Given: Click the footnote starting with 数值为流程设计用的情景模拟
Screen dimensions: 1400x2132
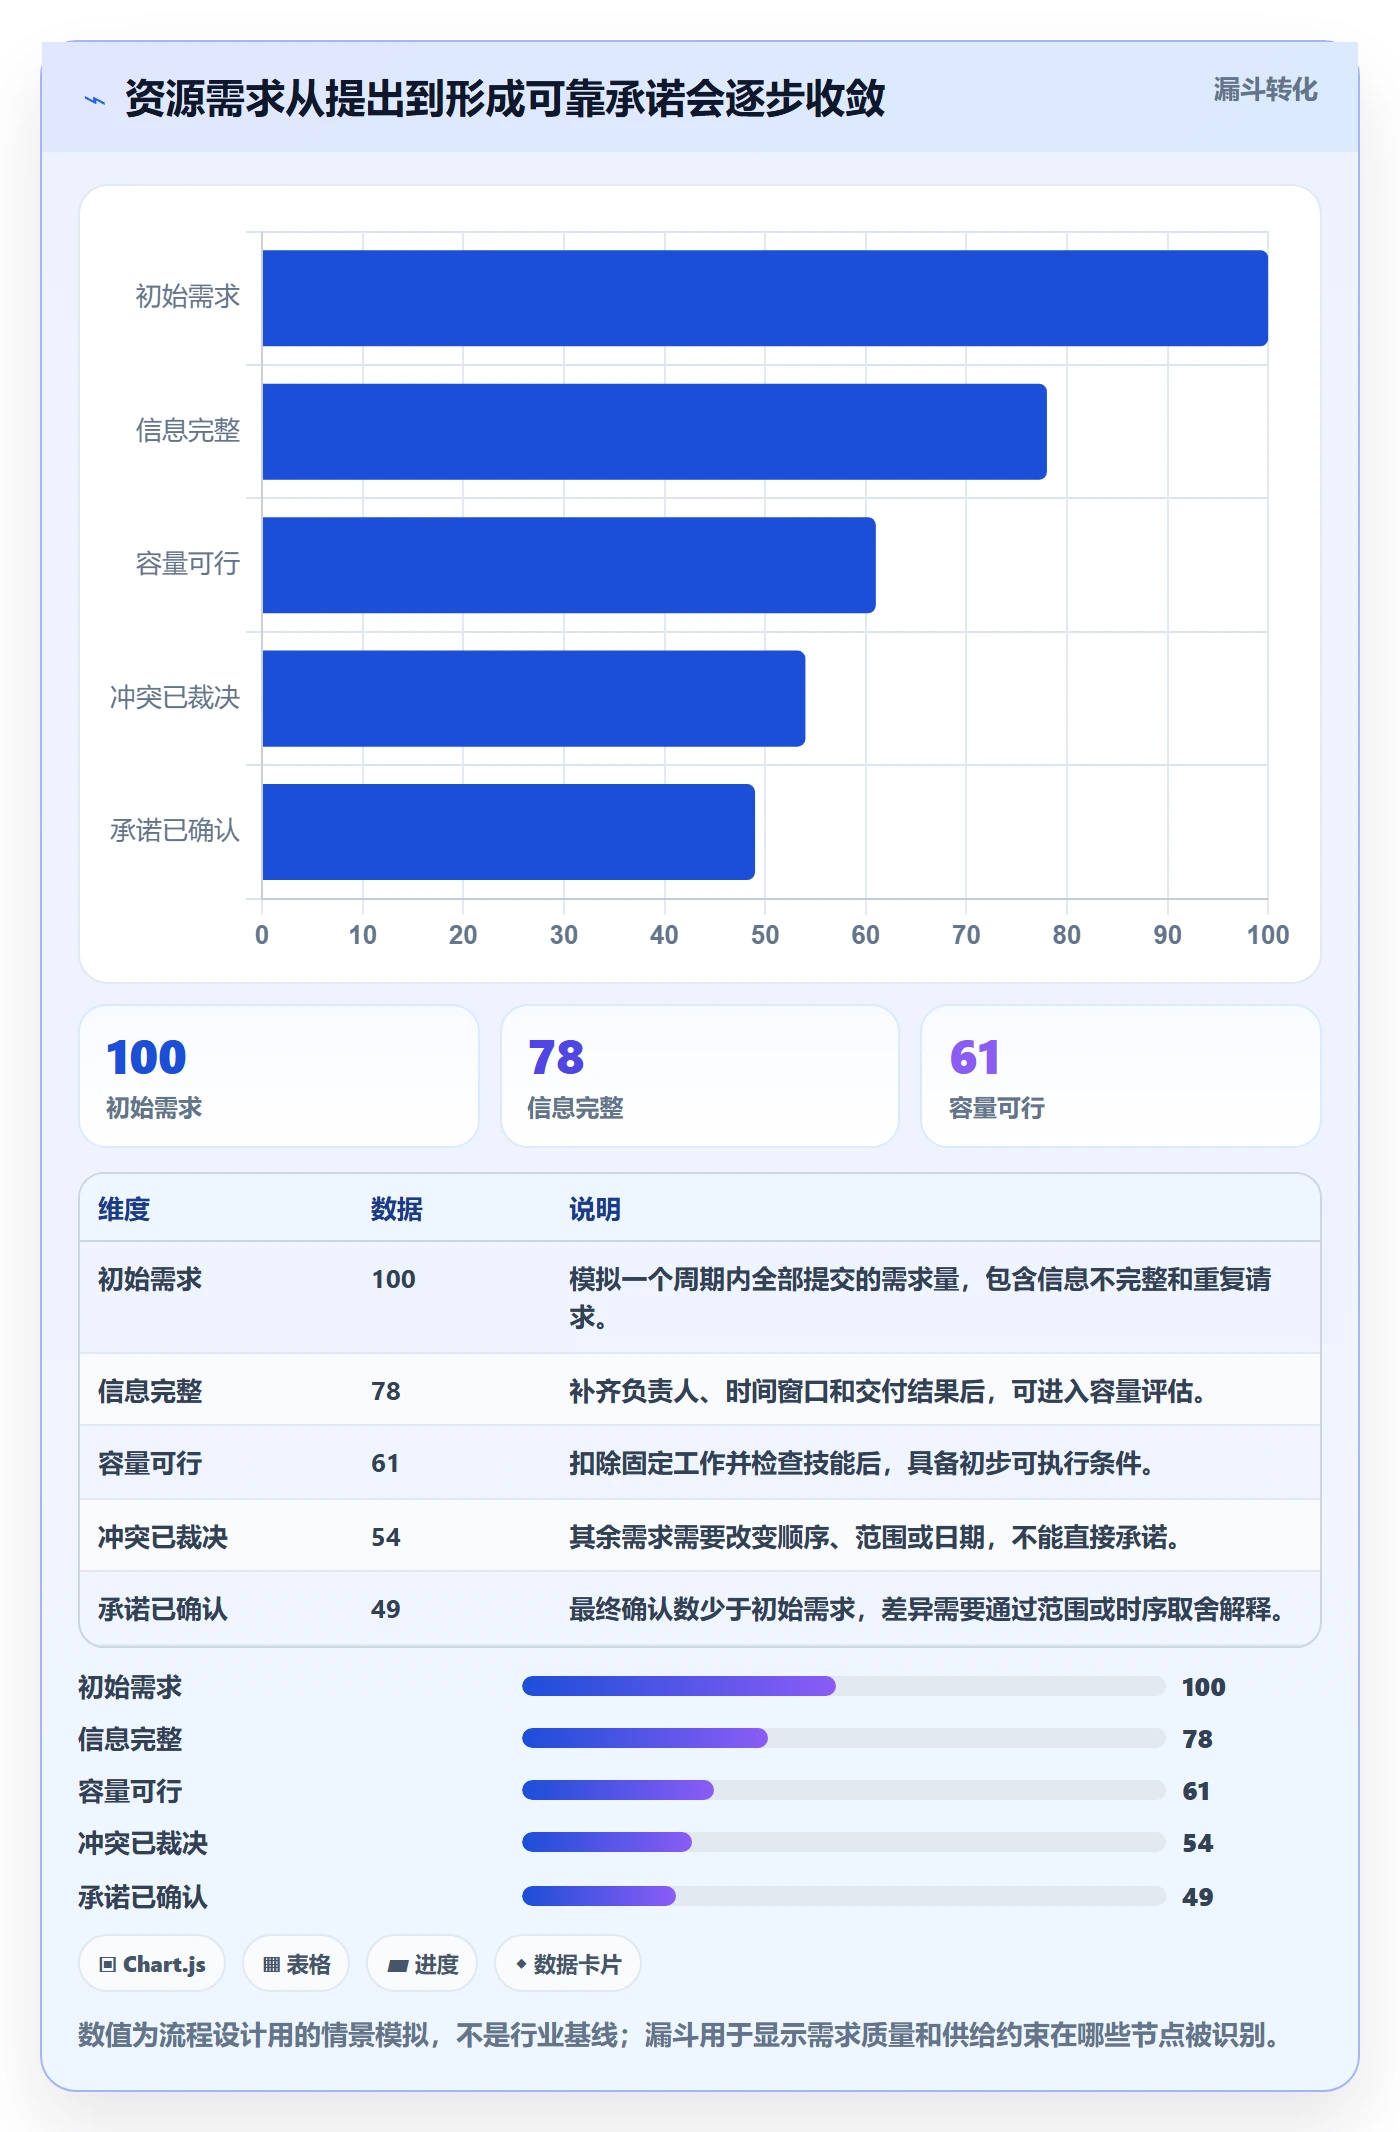Looking at the screenshot, I should pos(679,2034).
